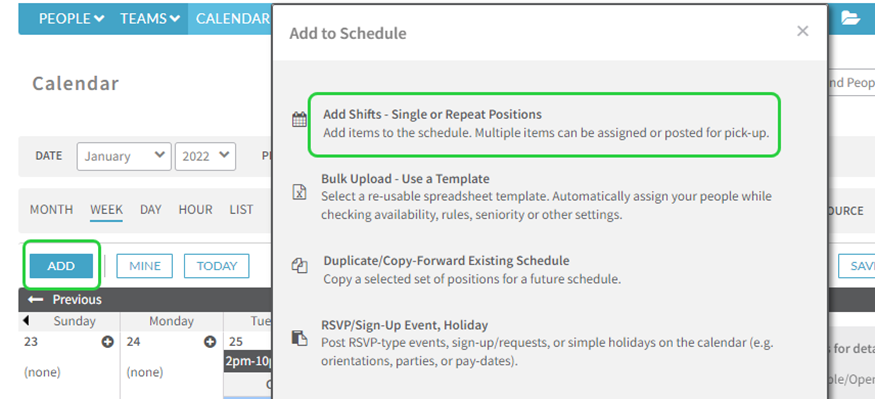Click the spreadsheet icon for Bulk Upload
Image resolution: width=875 pixels, height=399 pixels.
click(300, 191)
